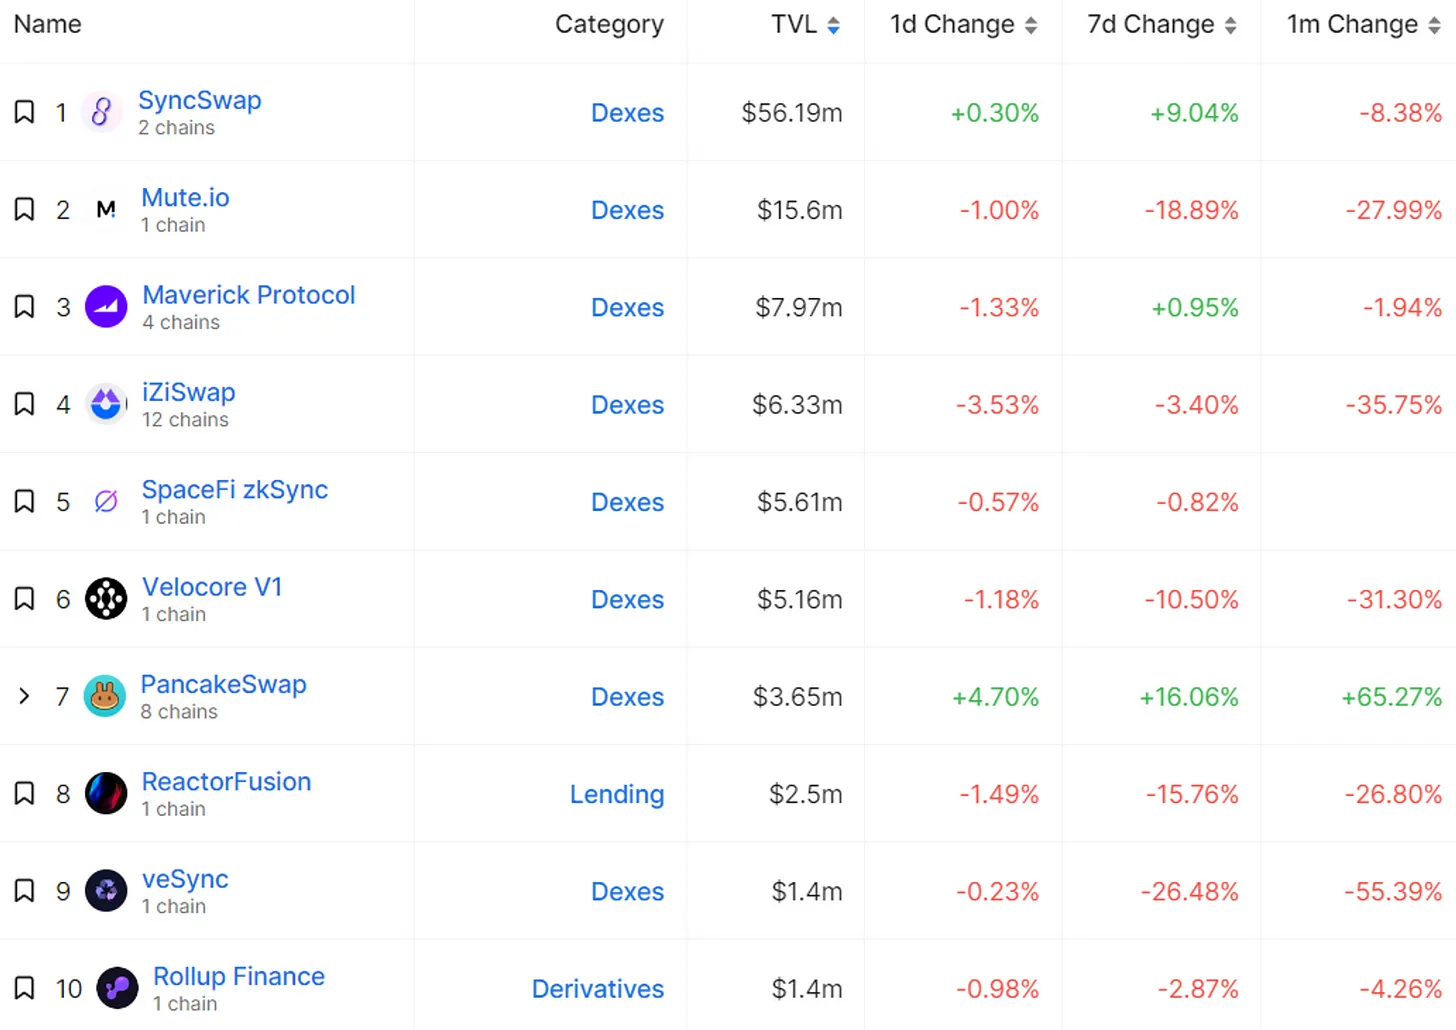
Task: Toggle bookmark for SyncSwap row
Action: [x=24, y=112]
